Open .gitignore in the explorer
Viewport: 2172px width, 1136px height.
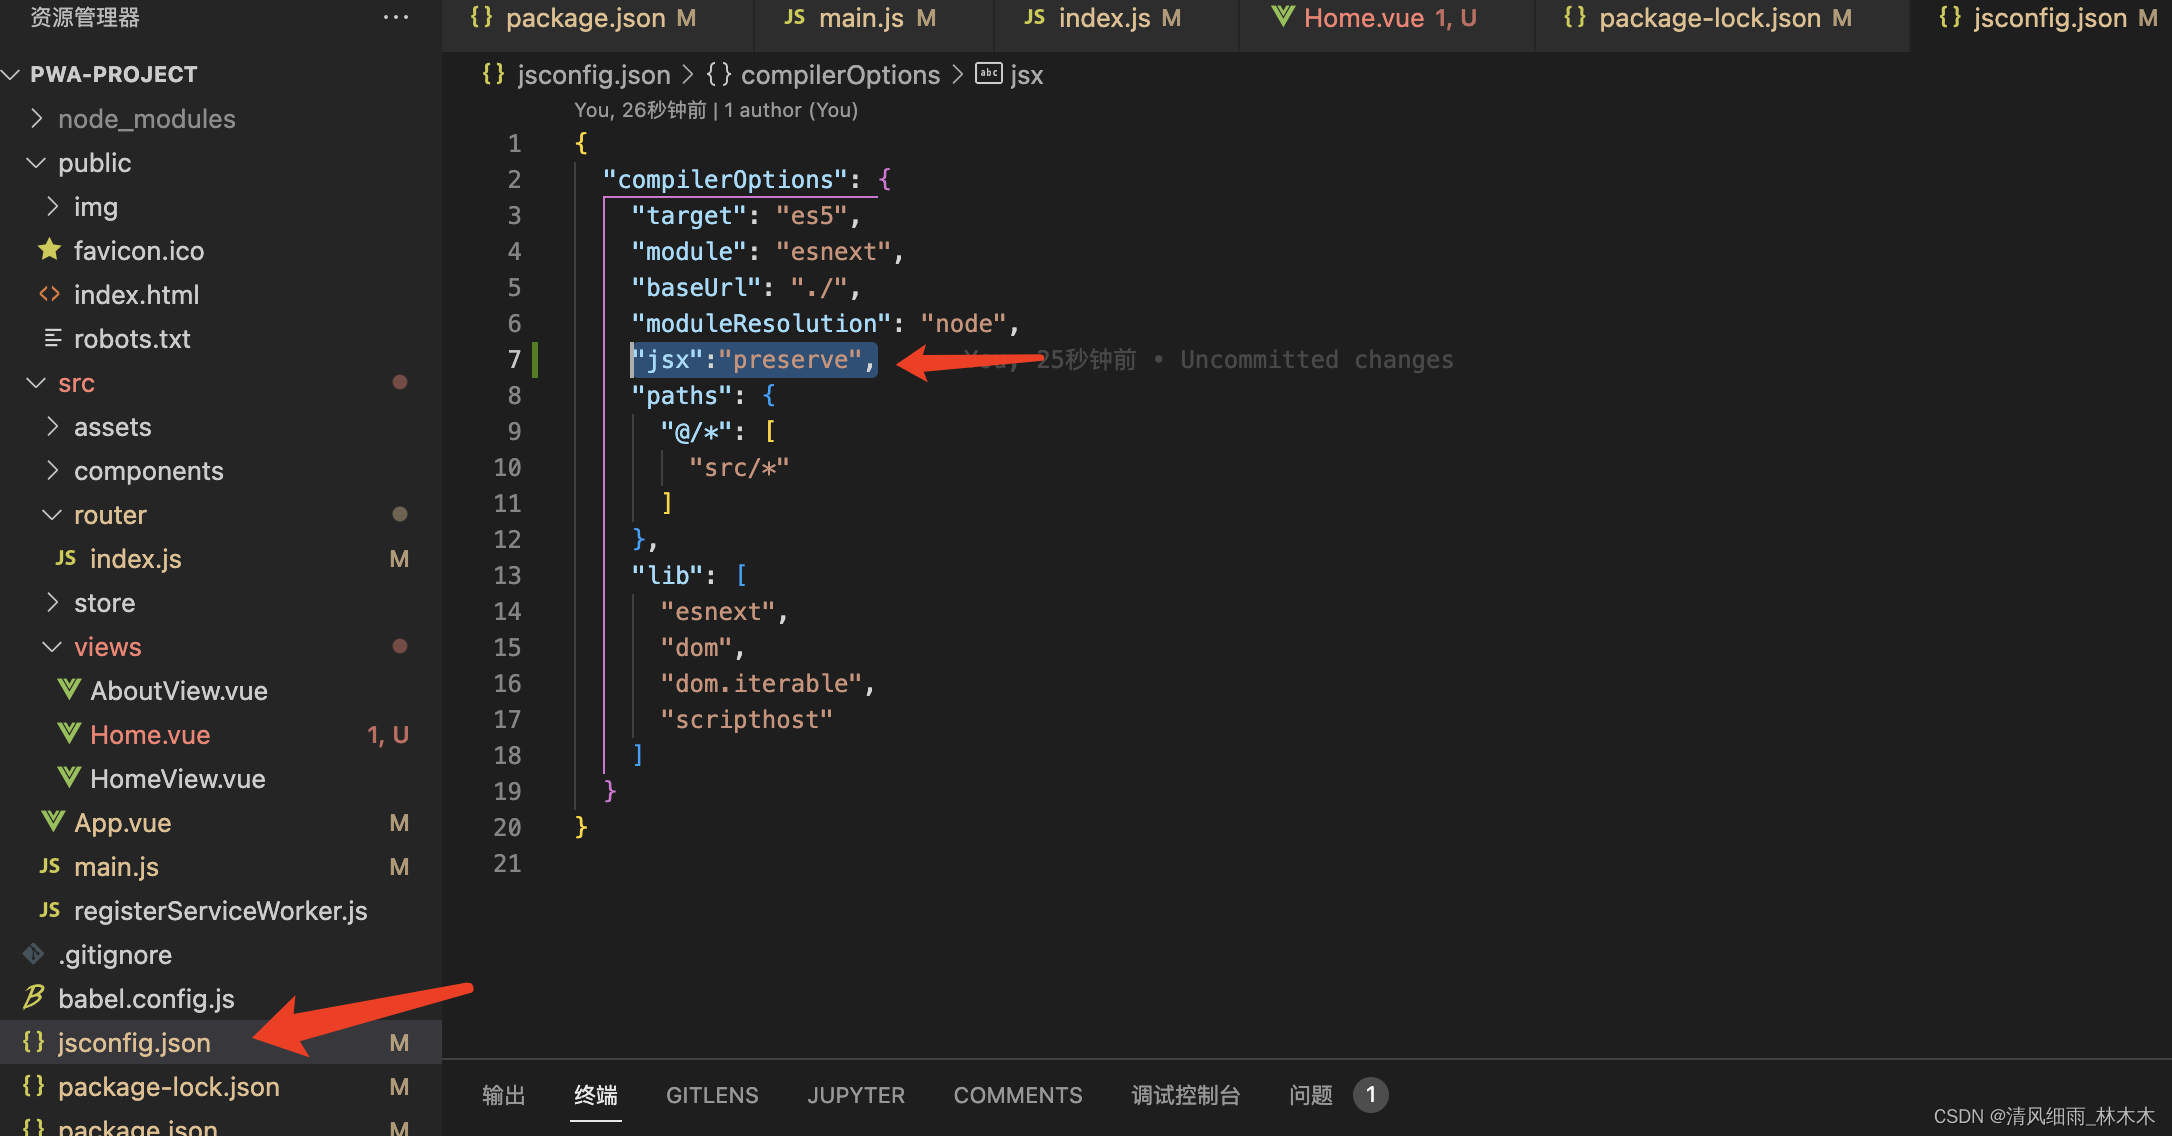(x=115, y=954)
